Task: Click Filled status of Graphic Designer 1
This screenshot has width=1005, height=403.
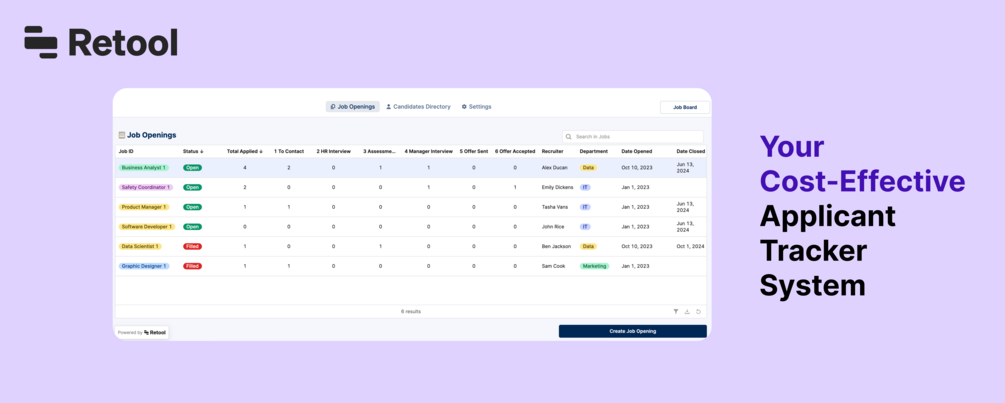Action: tap(192, 266)
